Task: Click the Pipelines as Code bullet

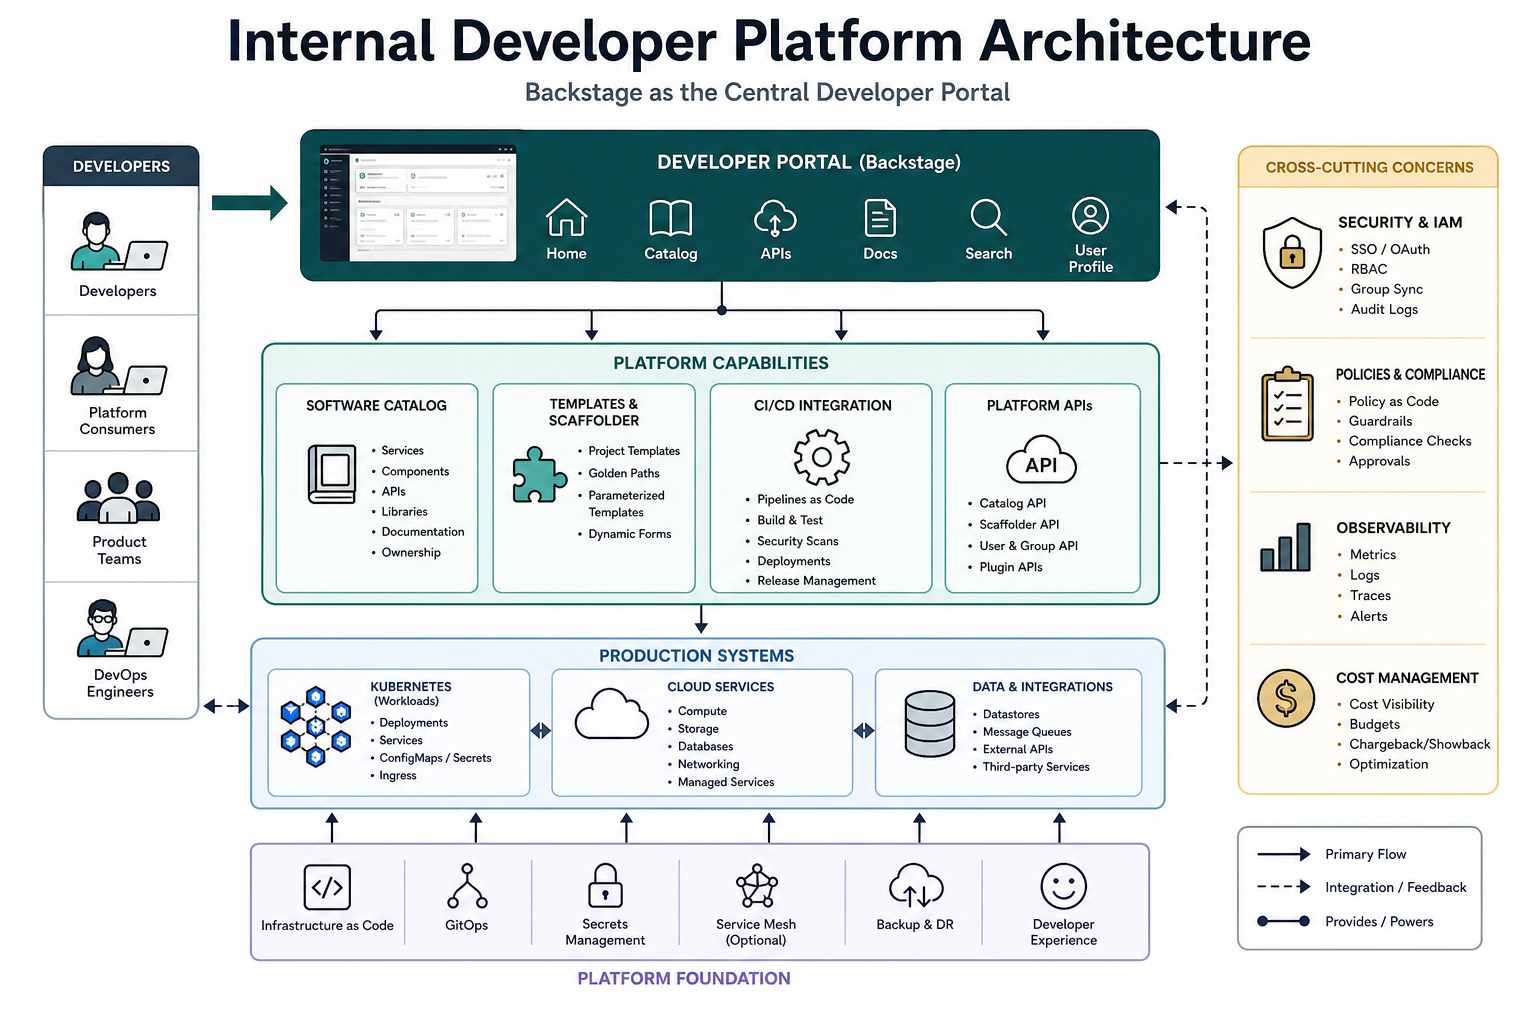Action: (x=799, y=499)
